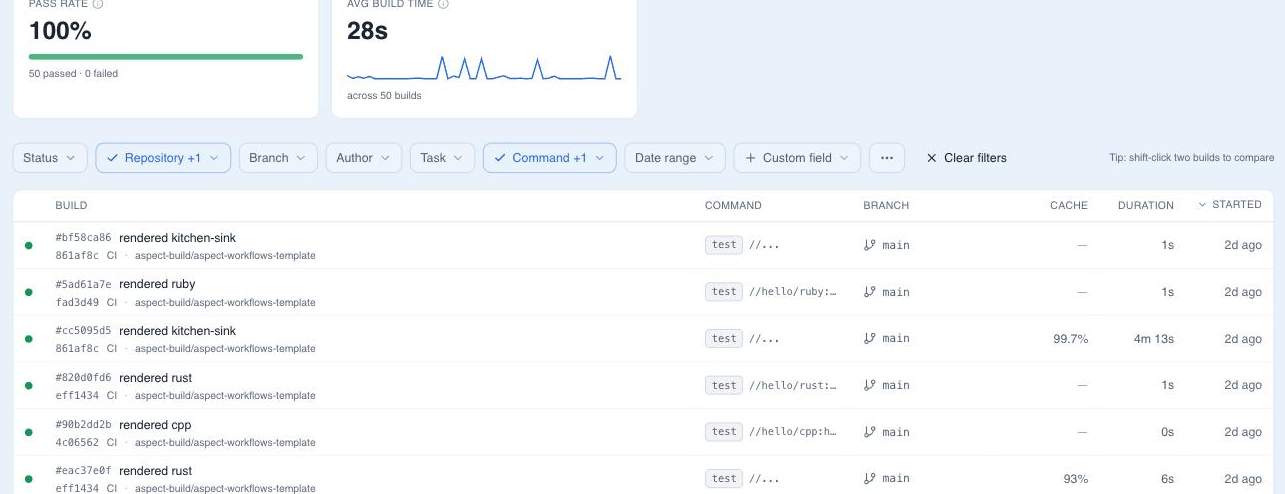Click the branch icon in the #bf58ca86 row
The height and width of the screenshot is (494, 1285).
point(869,245)
